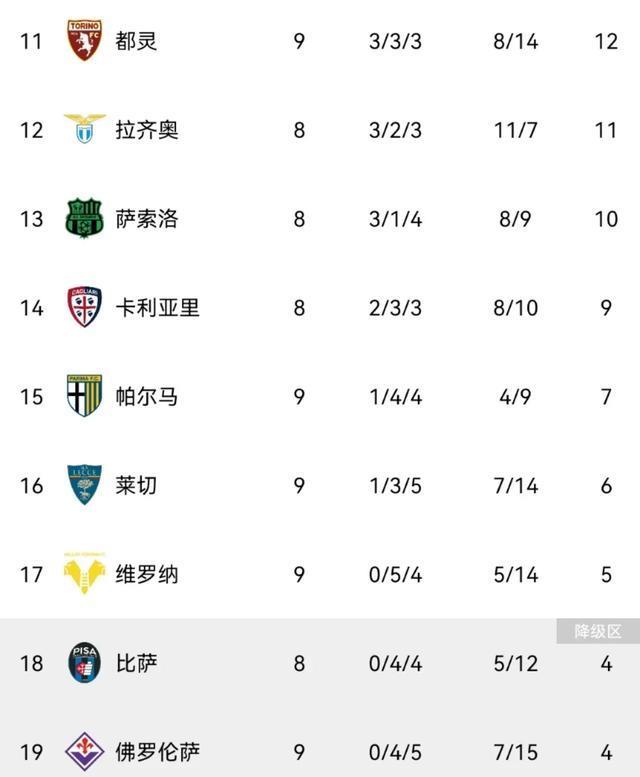Tap the Lecce club crest

(84, 485)
